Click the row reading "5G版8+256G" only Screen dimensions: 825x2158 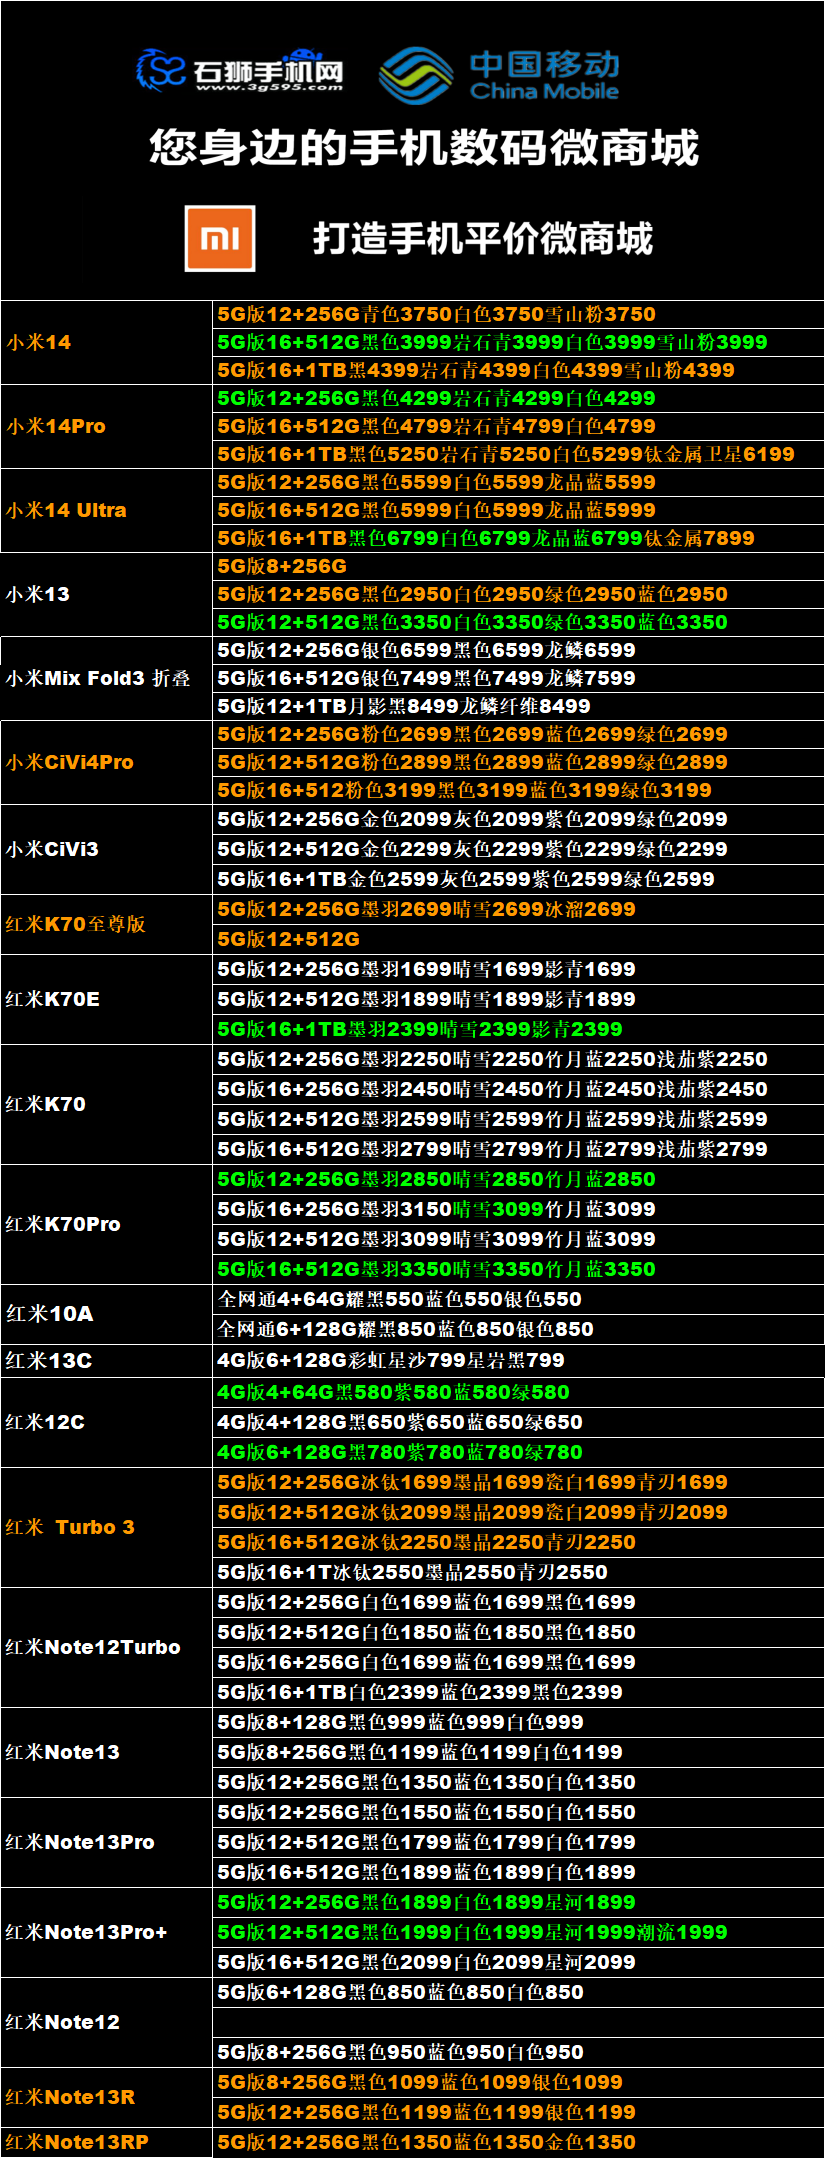point(519,566)
